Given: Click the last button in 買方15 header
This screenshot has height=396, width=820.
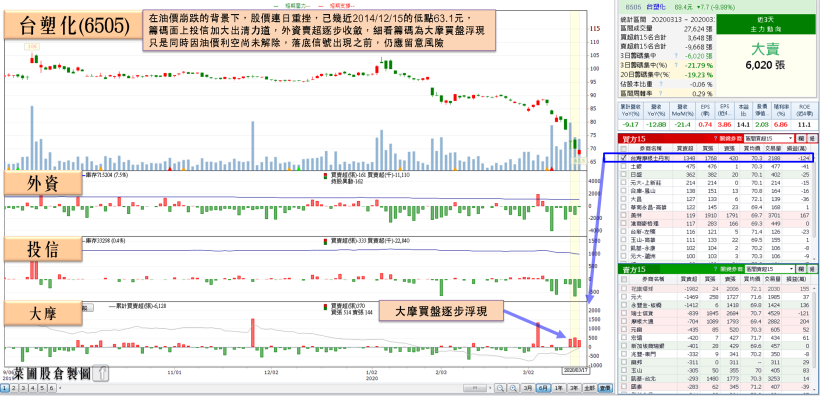Looking at the screenshot, I should tap(812, 139).
